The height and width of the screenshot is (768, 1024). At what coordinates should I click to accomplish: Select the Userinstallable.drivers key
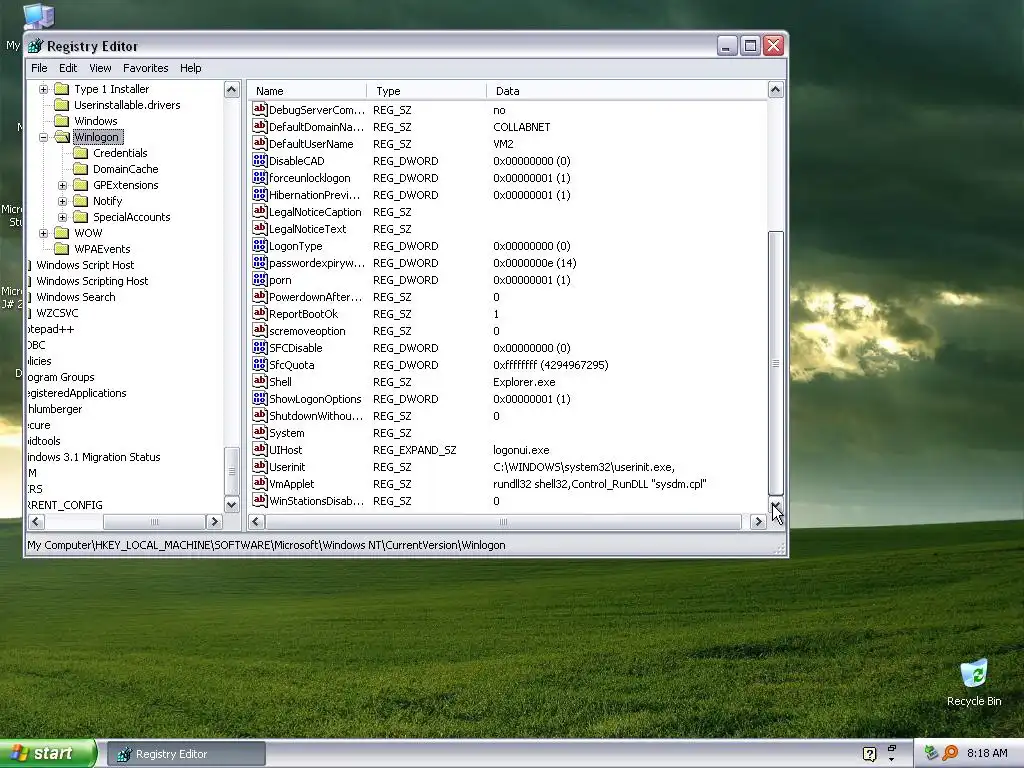pos(127,105)
